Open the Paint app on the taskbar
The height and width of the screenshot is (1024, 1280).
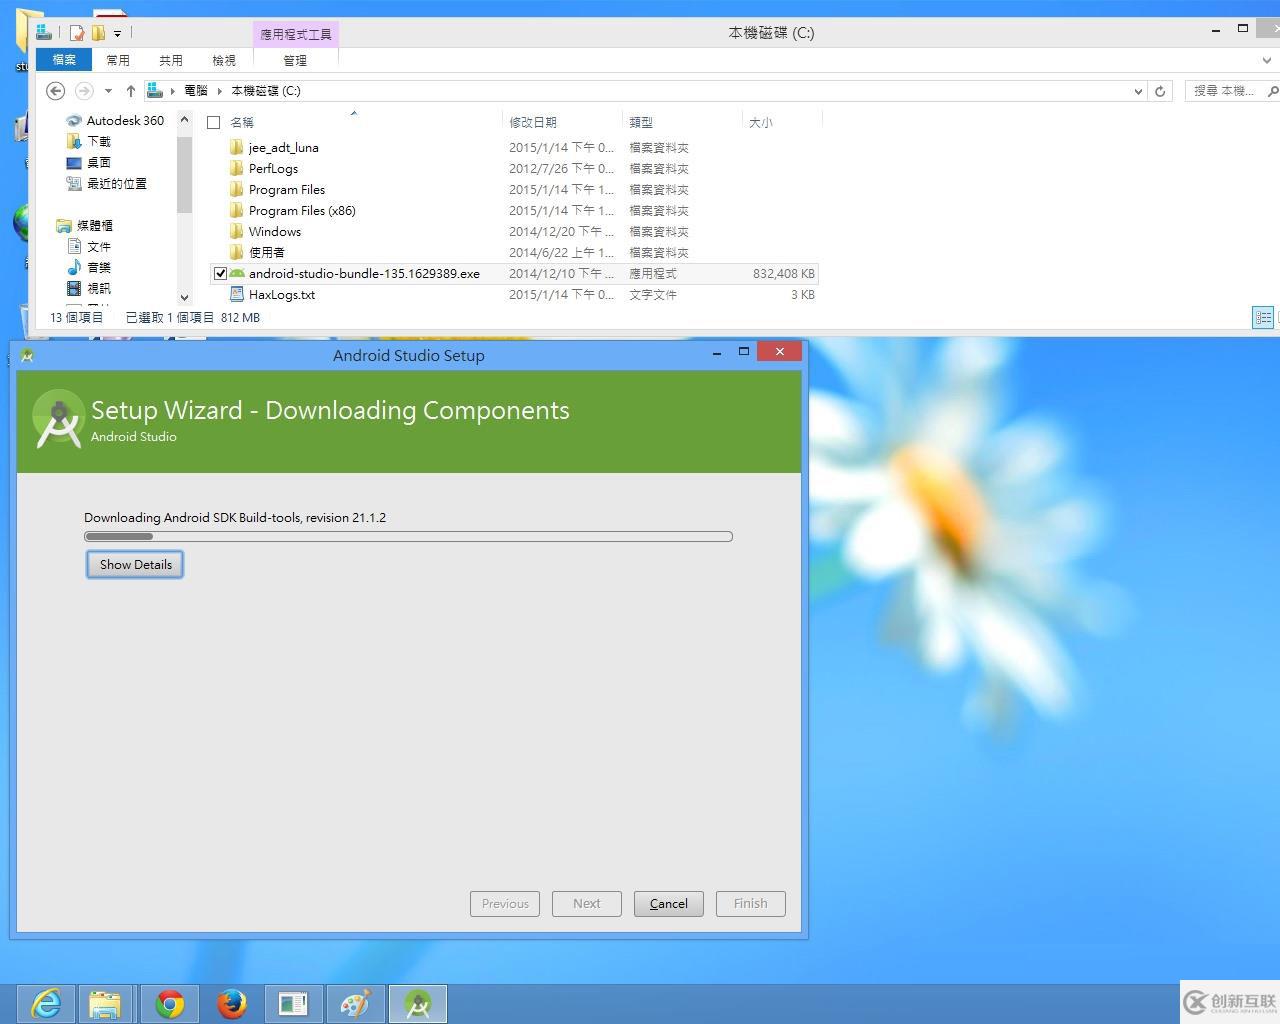click(355, 1003)
